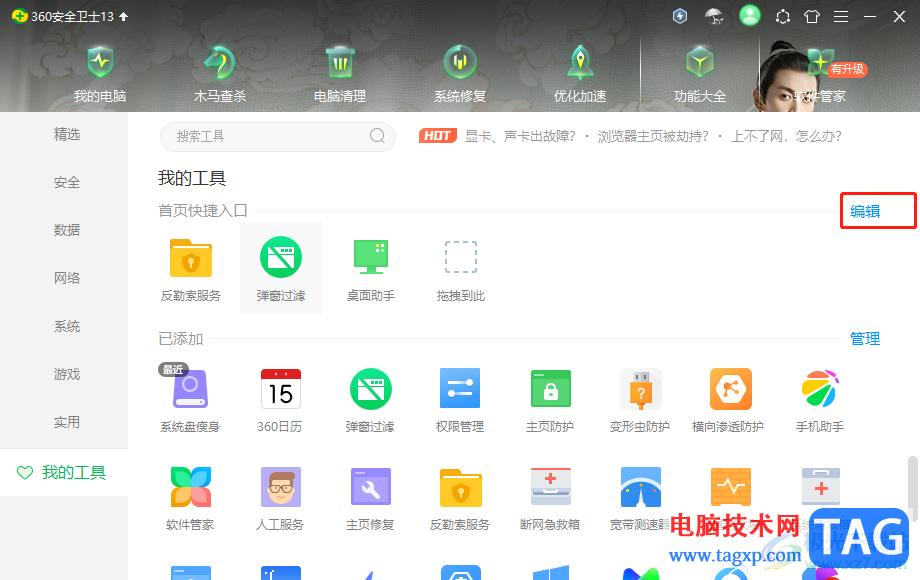Open the main hamburger menu
The width and height of the screenshot is (920, 580).
(x=841, y=16)
